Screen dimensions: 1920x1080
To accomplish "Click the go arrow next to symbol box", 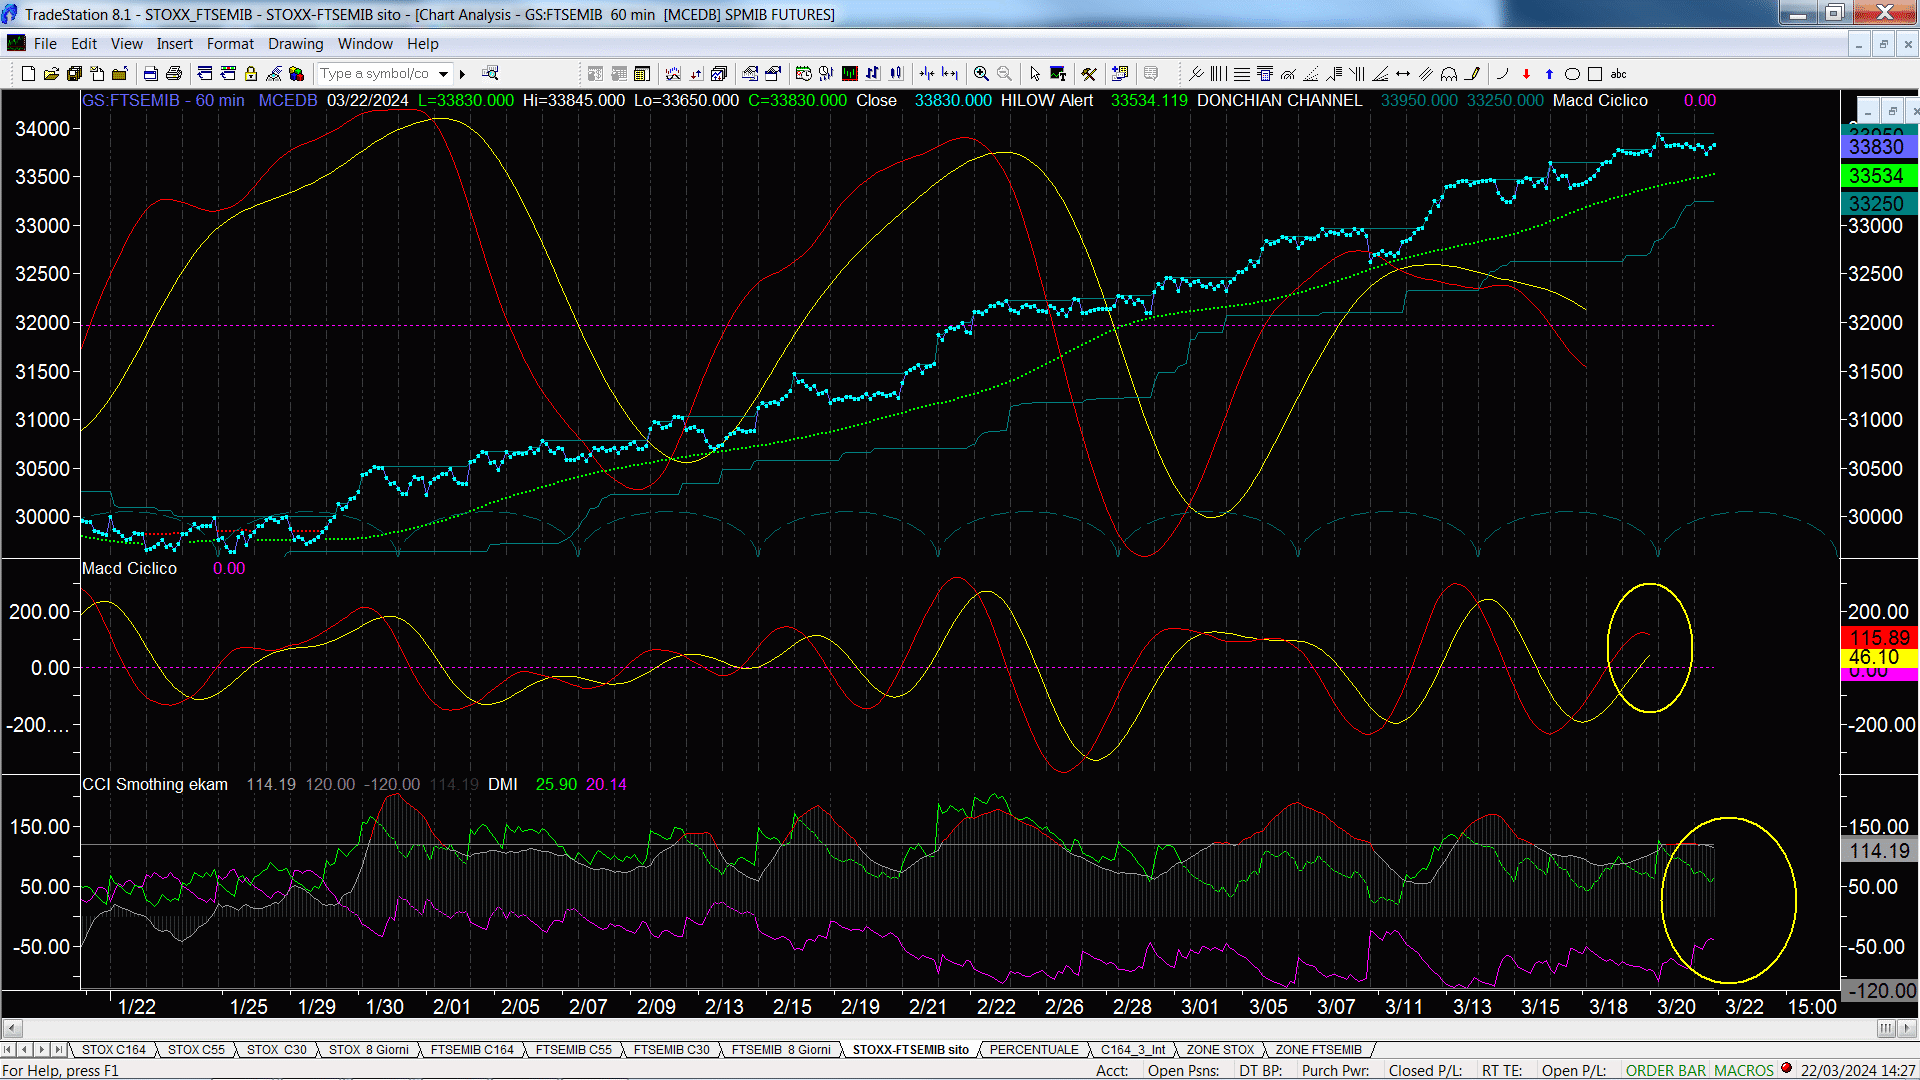I will (463, 73).
